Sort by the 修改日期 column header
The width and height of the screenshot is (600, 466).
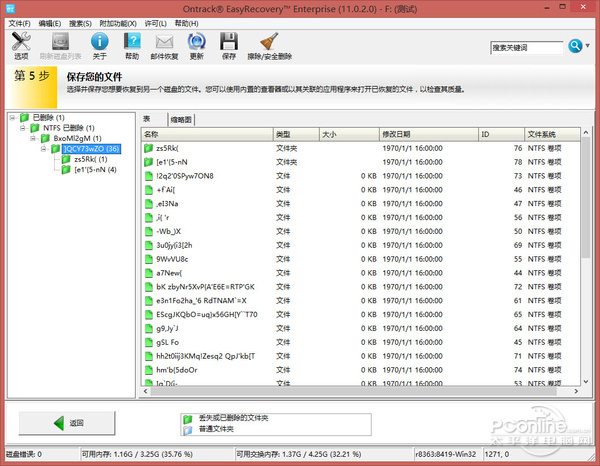[x=429, y=134]
